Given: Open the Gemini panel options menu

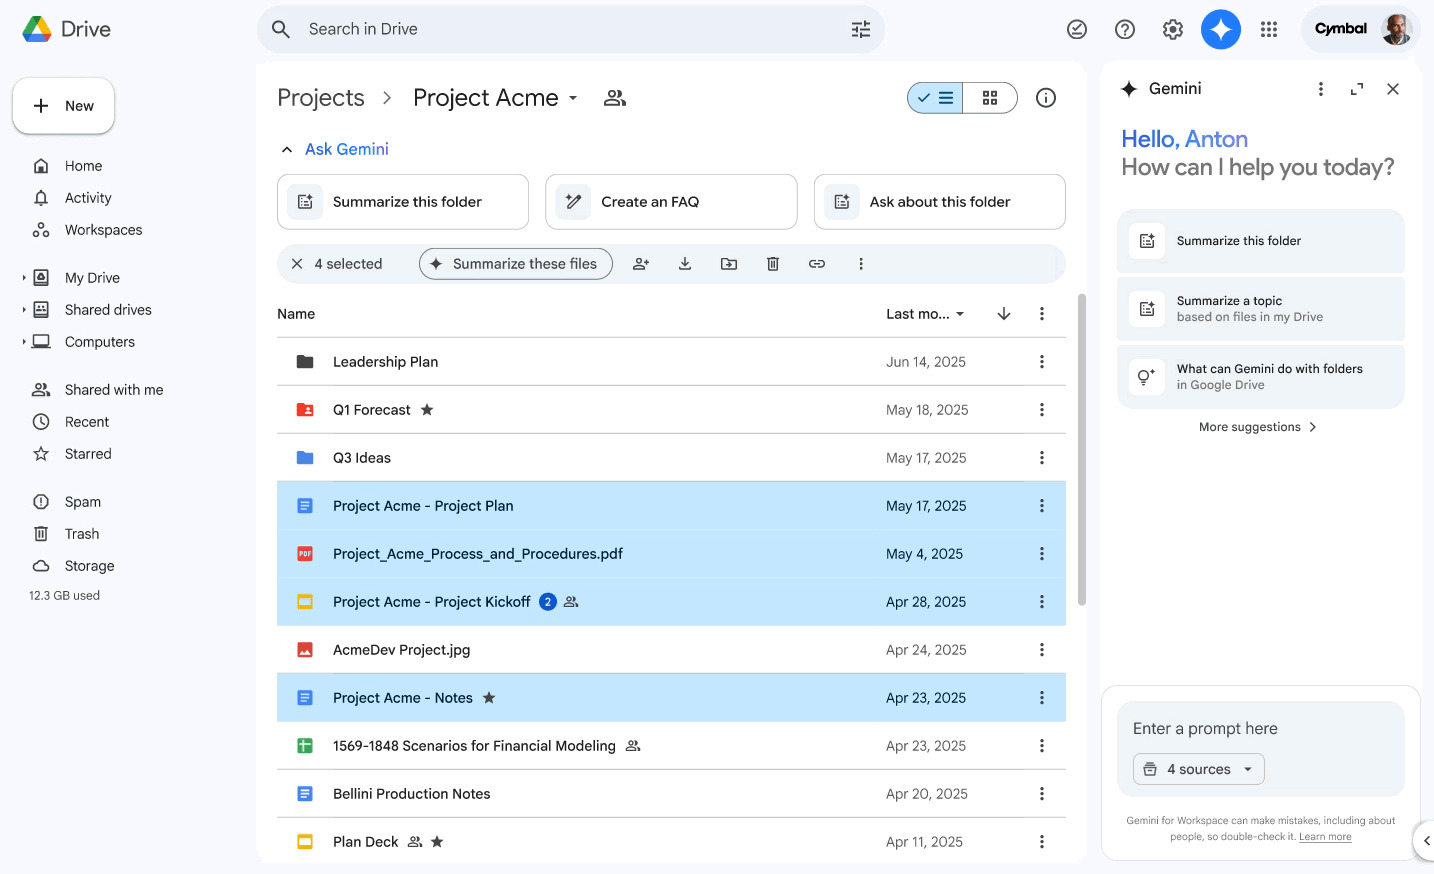Looking at the screenshot, I should coord(1320,88).
